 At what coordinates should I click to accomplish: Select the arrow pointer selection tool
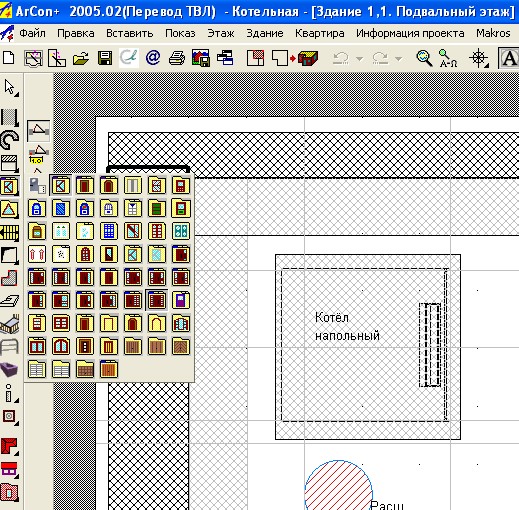point(10,88)
